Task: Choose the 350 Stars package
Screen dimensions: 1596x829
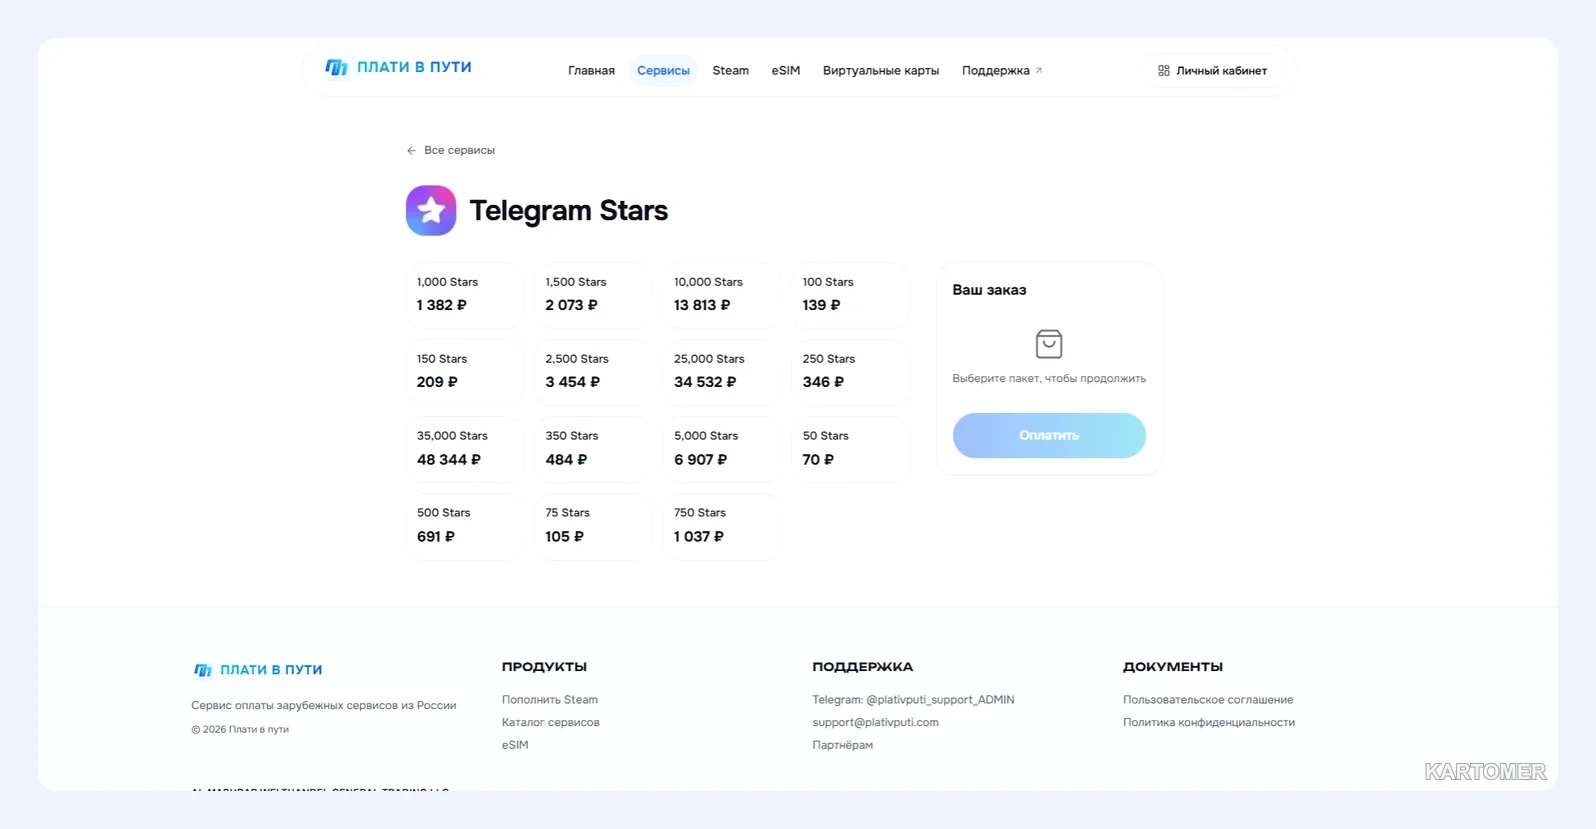Action: pyautogui.click(x=592, y=449)
